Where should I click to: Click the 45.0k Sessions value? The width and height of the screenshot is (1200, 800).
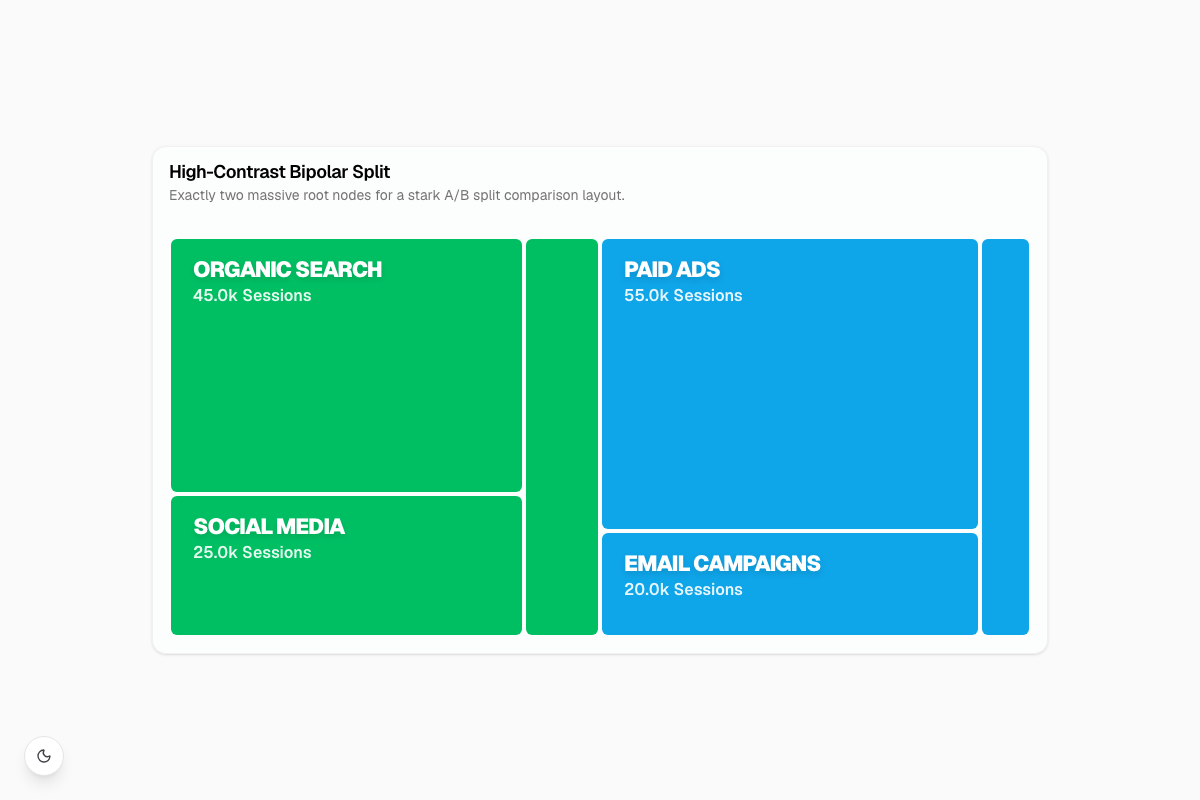[252, 296]
